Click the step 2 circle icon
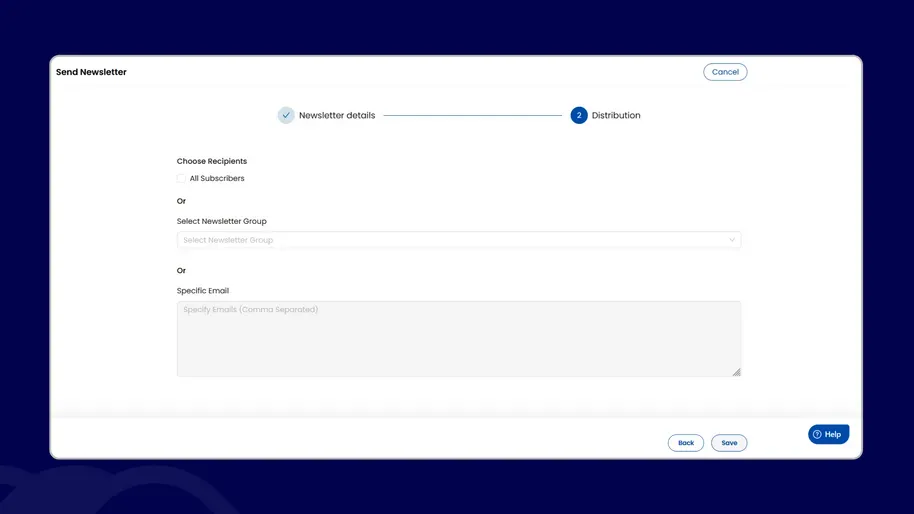 pyautogui.click(x=579, y=115)
